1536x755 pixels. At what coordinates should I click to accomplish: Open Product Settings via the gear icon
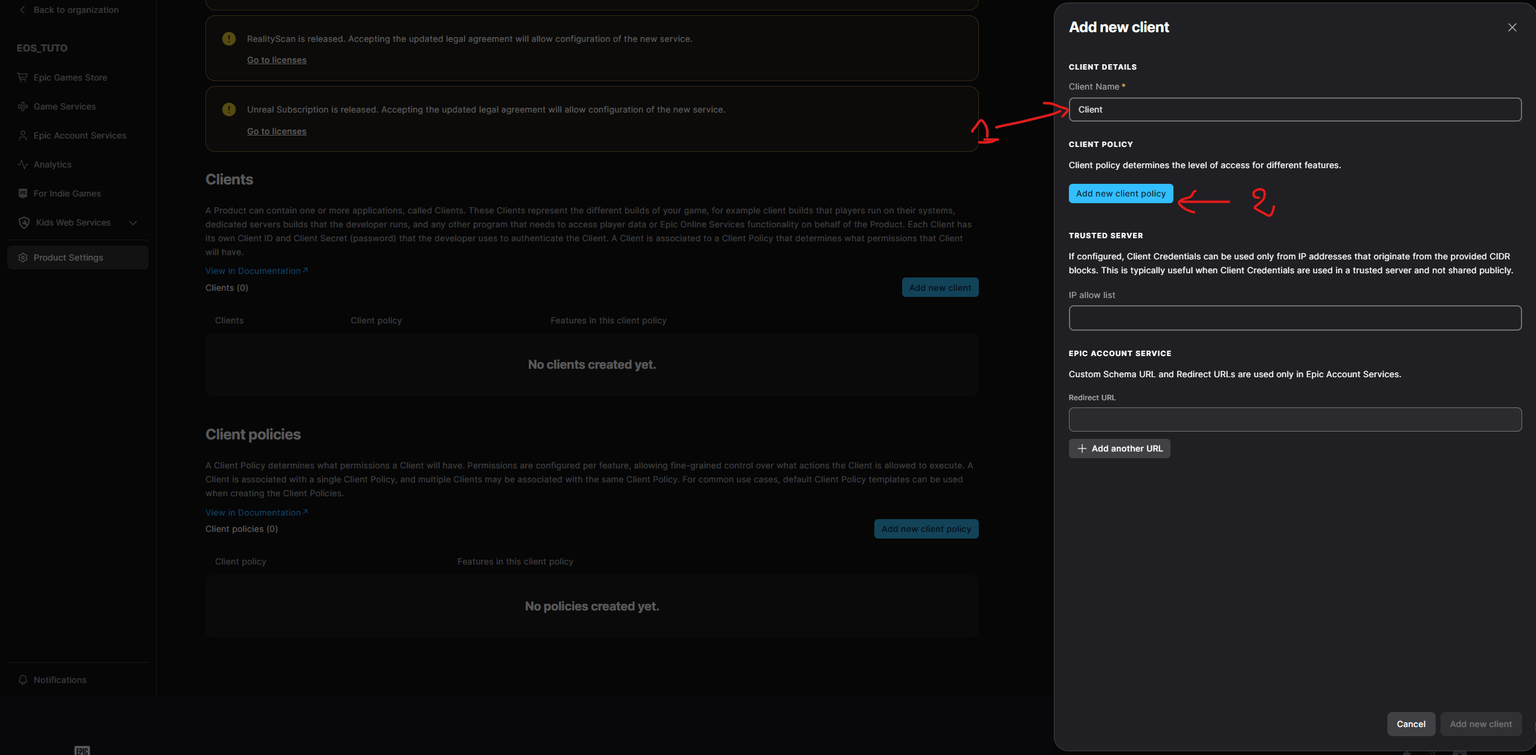pos(22,257)
